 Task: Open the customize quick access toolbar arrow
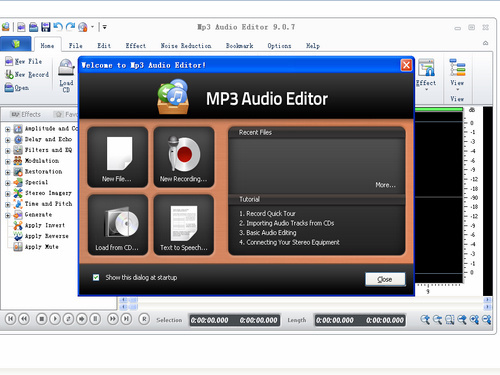point(105,27)
